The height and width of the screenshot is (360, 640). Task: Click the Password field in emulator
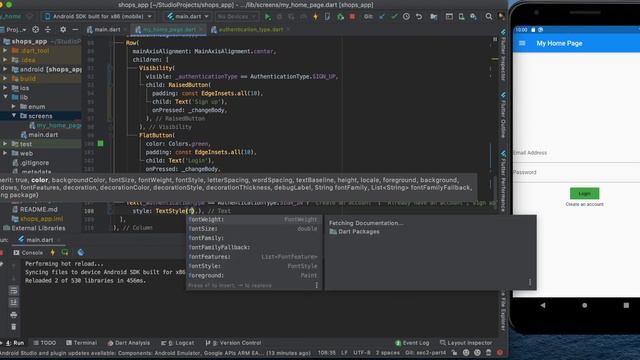point(576,172)
